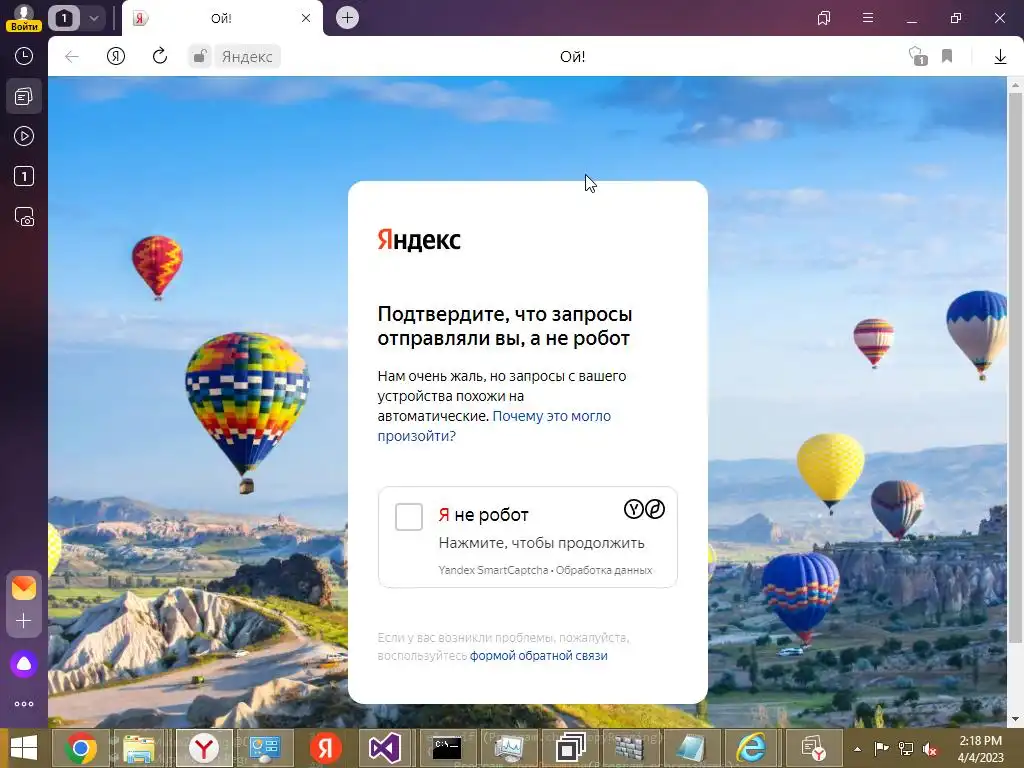Open File Explorer from taskbar
Screen dimensions: 1024x768
[x=139, y=748]
